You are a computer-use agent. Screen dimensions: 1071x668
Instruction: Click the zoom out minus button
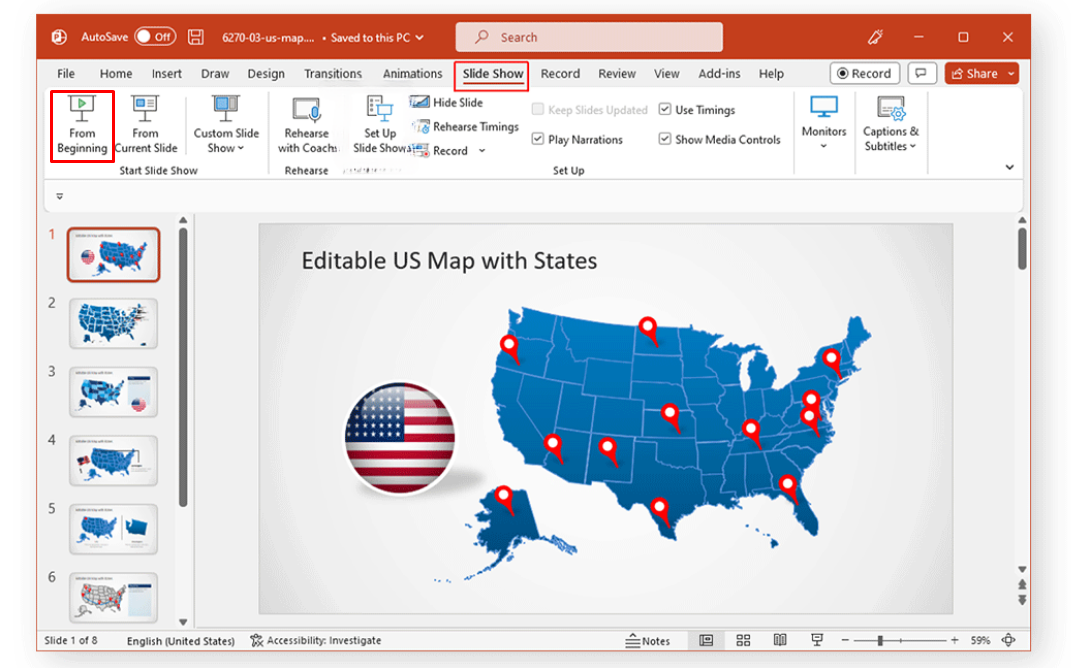[x=846, y=641]
